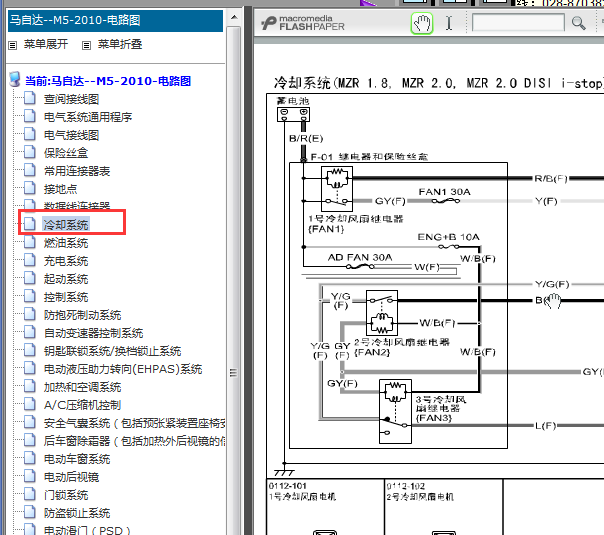Click 菜单折叠 to collapse the menu
This screenshot has width=604, height=535.
click(x=120, y=44)
